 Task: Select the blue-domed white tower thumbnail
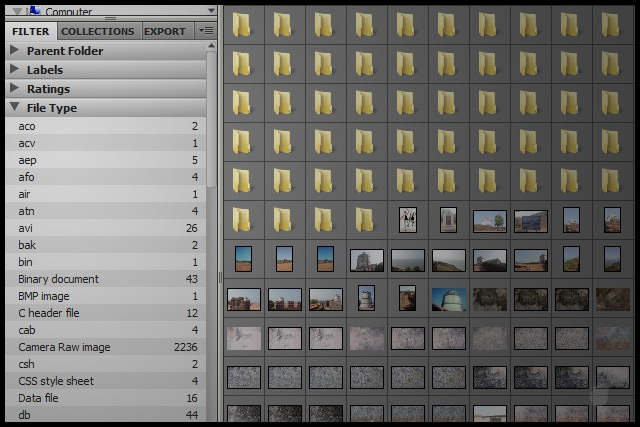coord(448,299)
